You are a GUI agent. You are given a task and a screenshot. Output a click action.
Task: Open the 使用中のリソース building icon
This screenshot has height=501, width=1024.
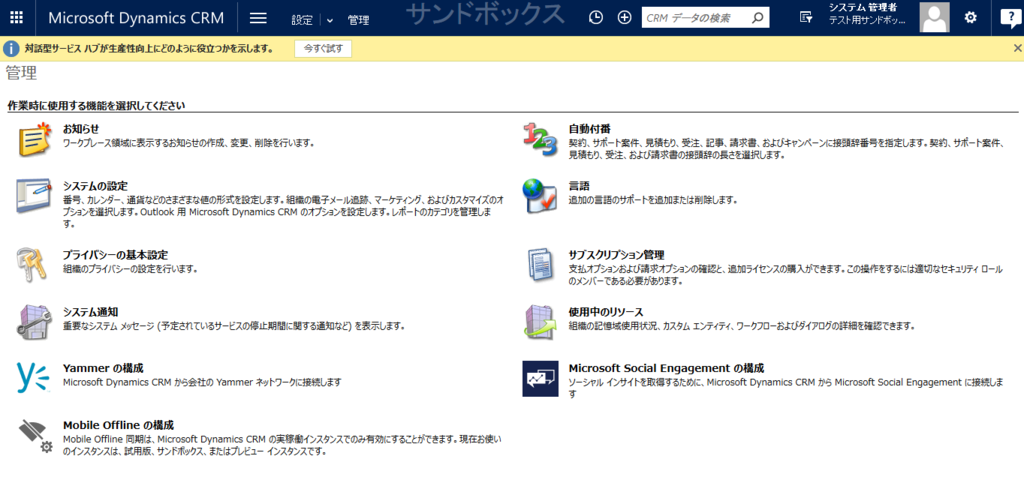coord(540,322)
